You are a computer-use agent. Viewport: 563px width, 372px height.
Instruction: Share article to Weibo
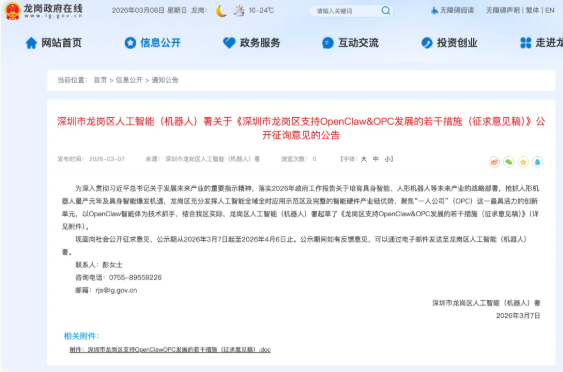point(494,162)
